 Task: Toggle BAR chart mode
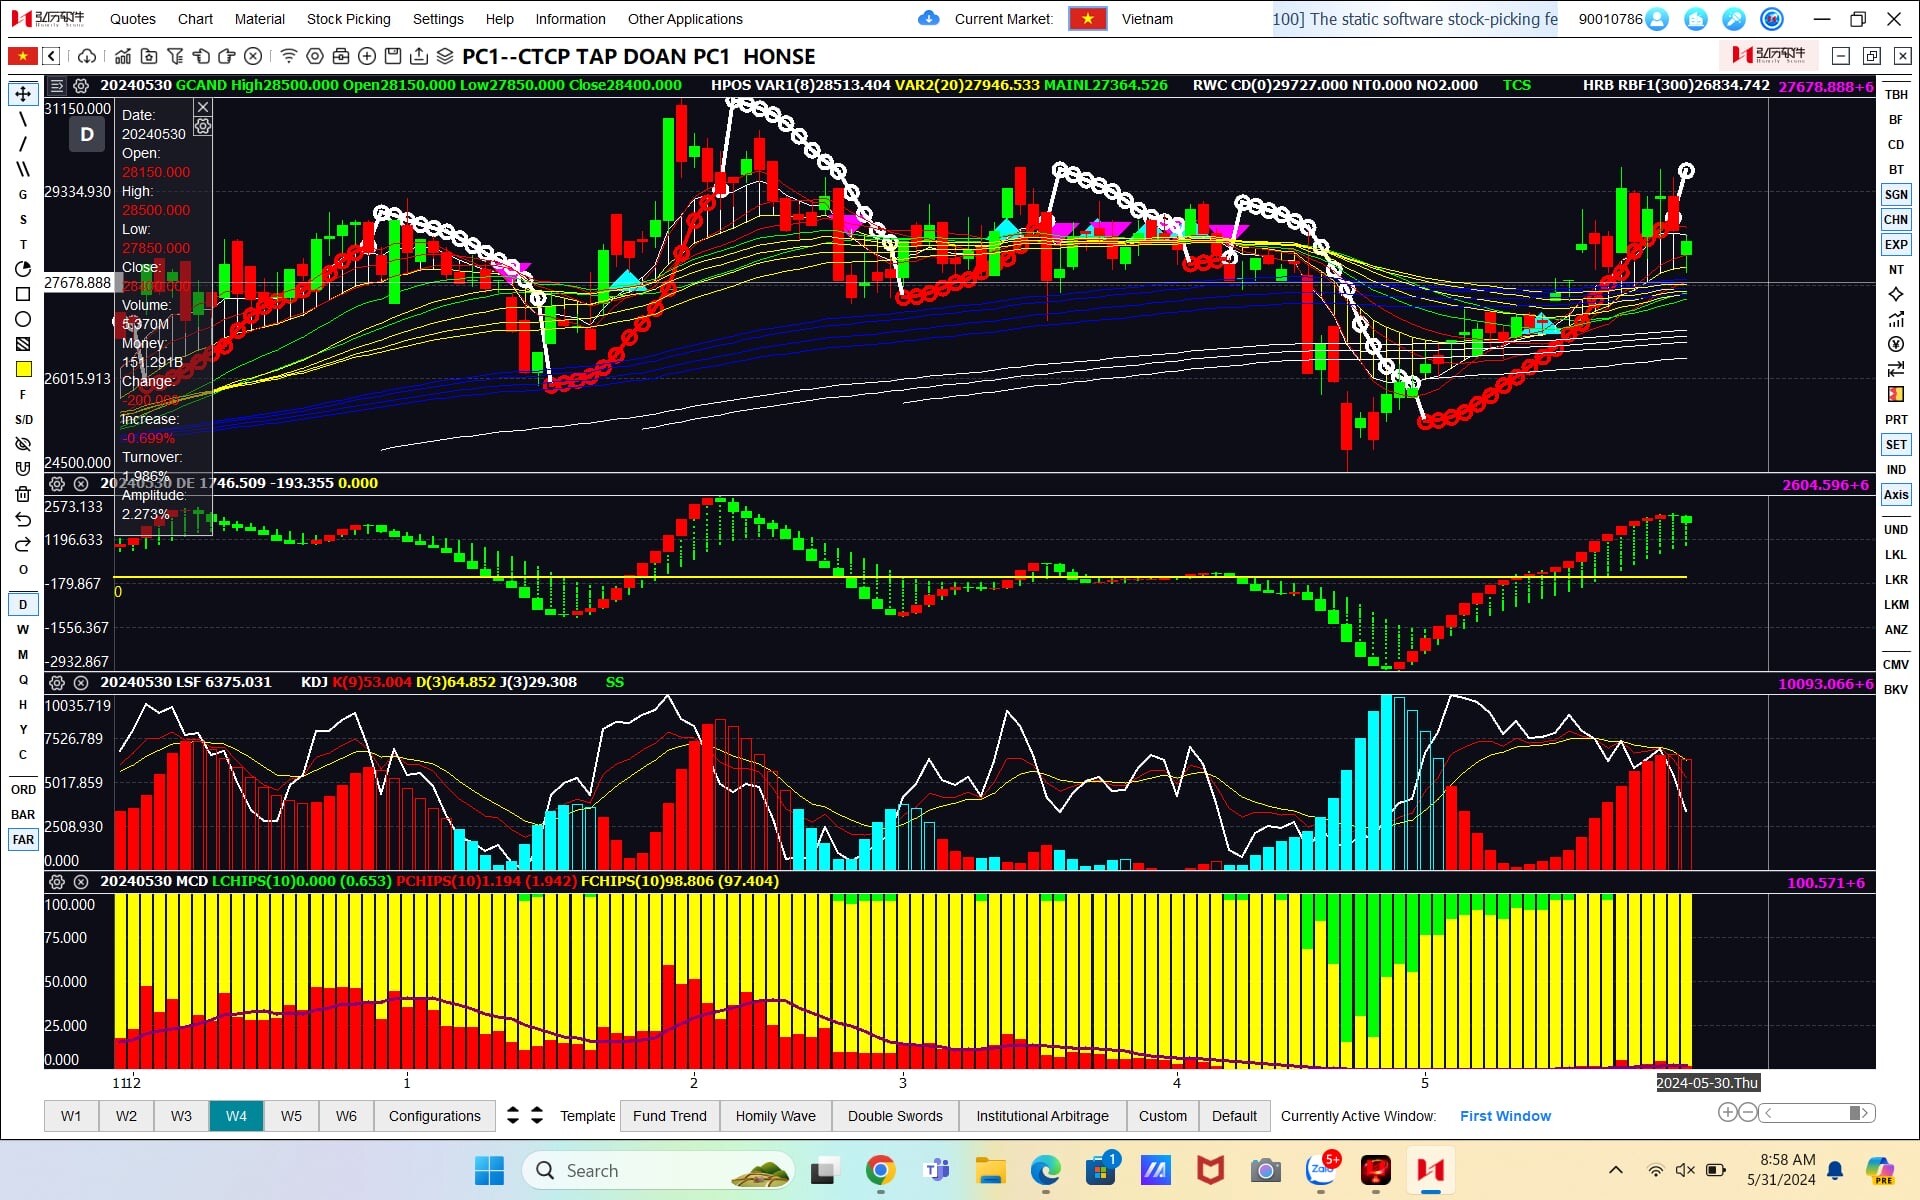(23, 814)
